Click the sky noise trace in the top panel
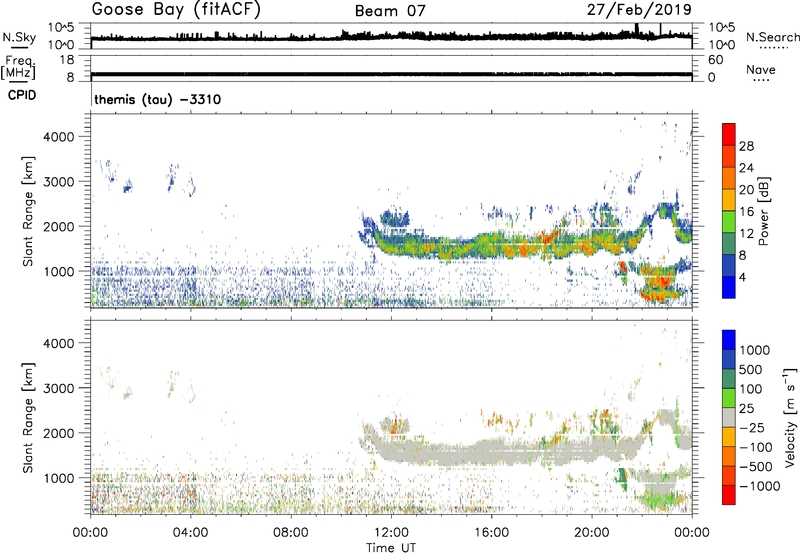The image size is (800, 554). pyautogui.click(x=391, y=36)
